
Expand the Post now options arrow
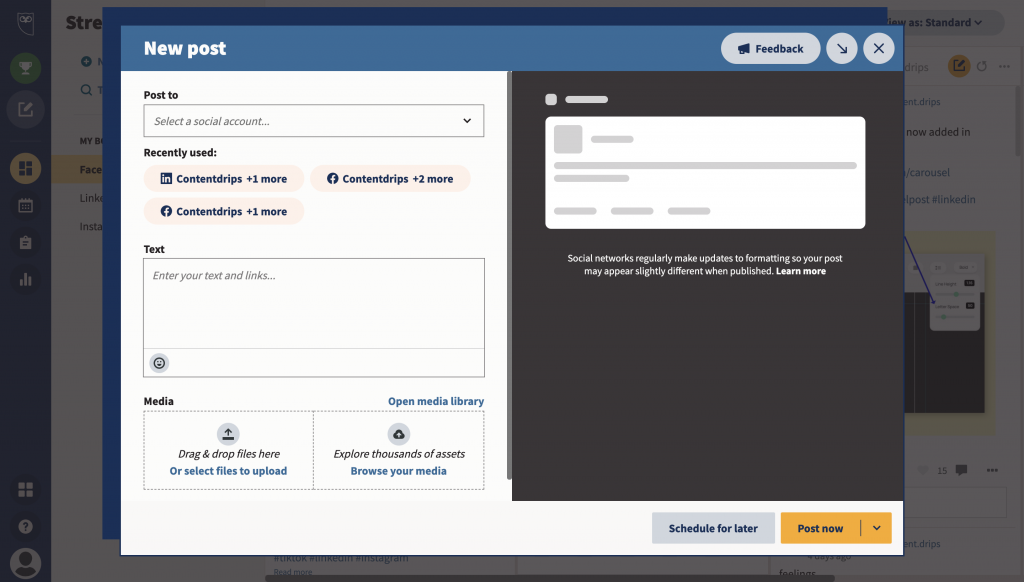(876, 528)
